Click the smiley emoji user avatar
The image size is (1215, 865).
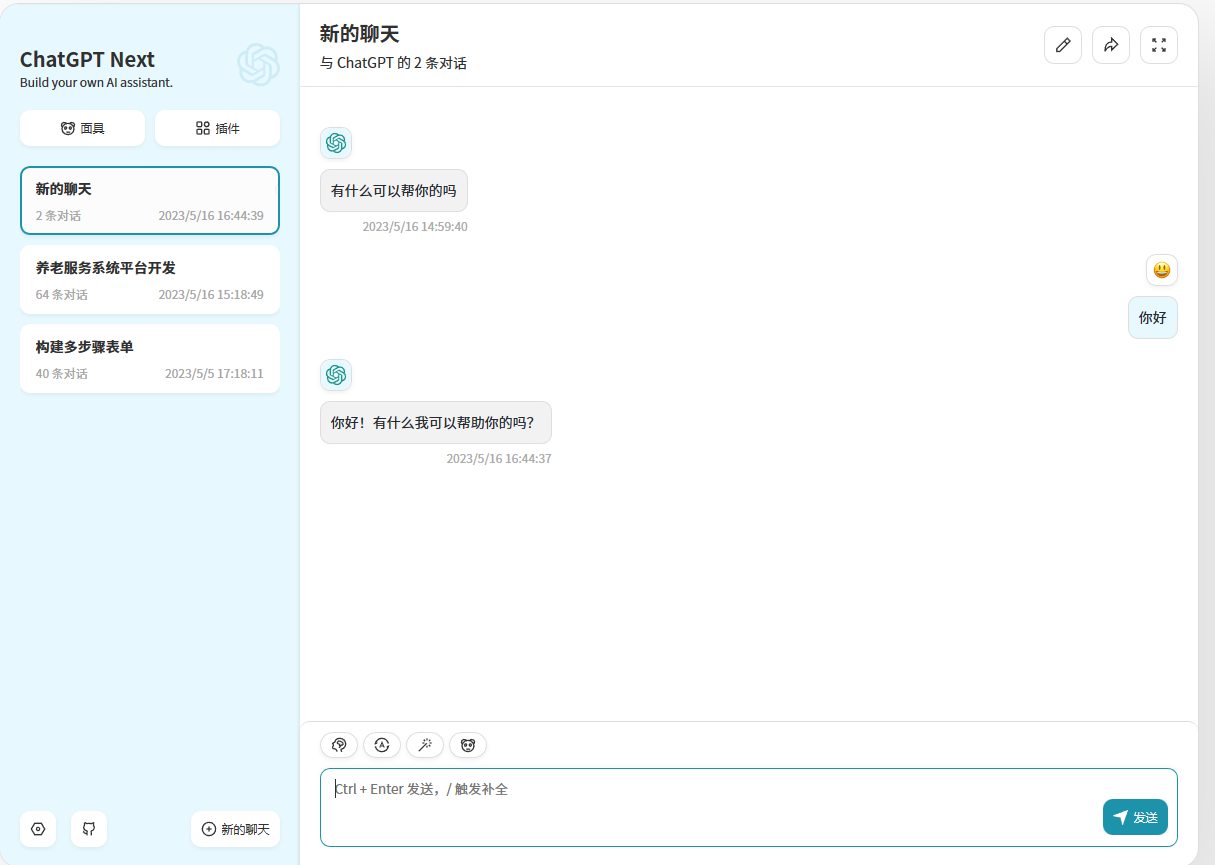click(x=1161, y=270)
